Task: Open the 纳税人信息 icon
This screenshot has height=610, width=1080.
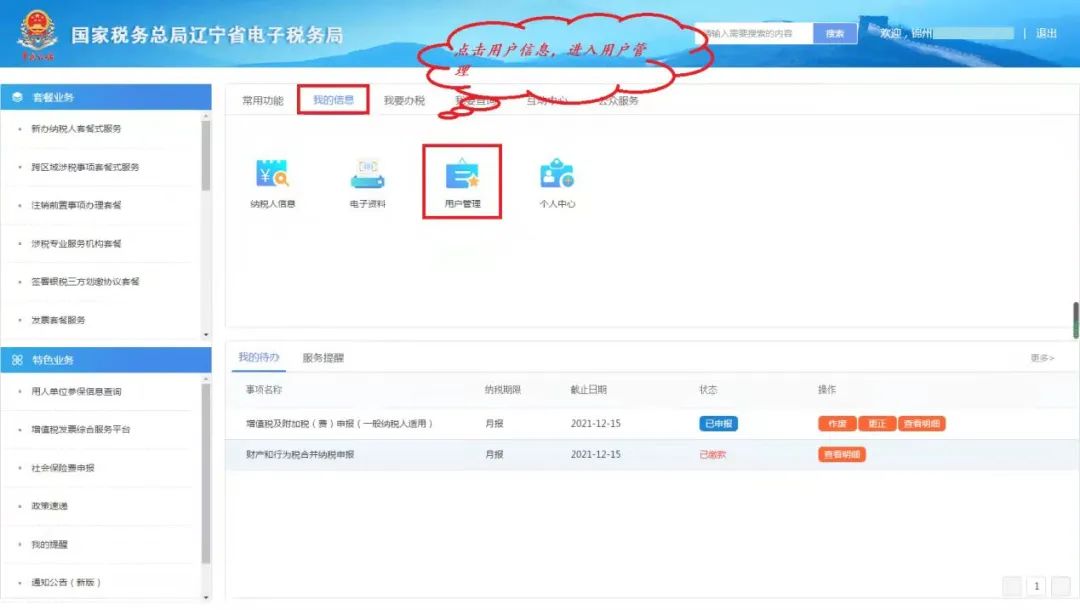Action: click(x=273, y=182)
